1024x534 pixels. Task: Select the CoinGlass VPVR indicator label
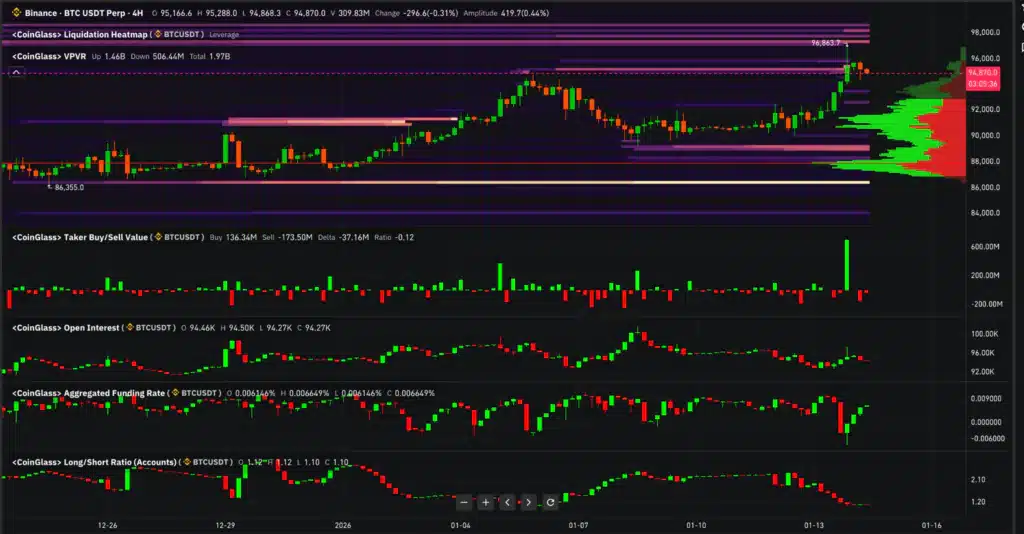click(x=48, y=57)
